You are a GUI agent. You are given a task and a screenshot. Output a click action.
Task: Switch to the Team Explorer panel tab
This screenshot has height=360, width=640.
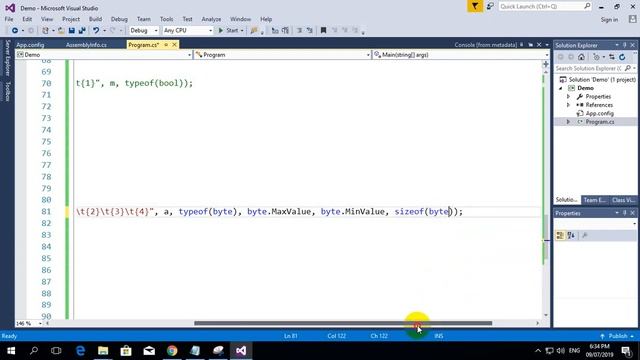coord(594,200)
